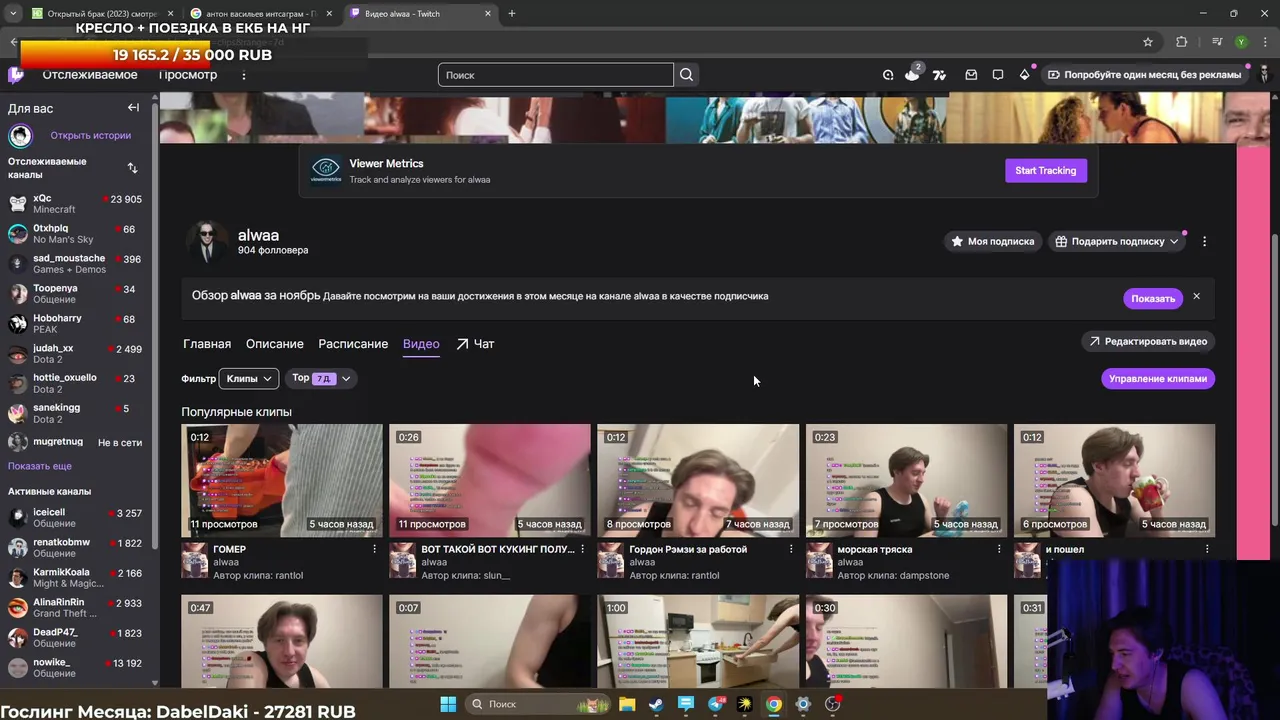Click the Twitch search magnifier button
1280x720 pixels.
tap(686, 75)
